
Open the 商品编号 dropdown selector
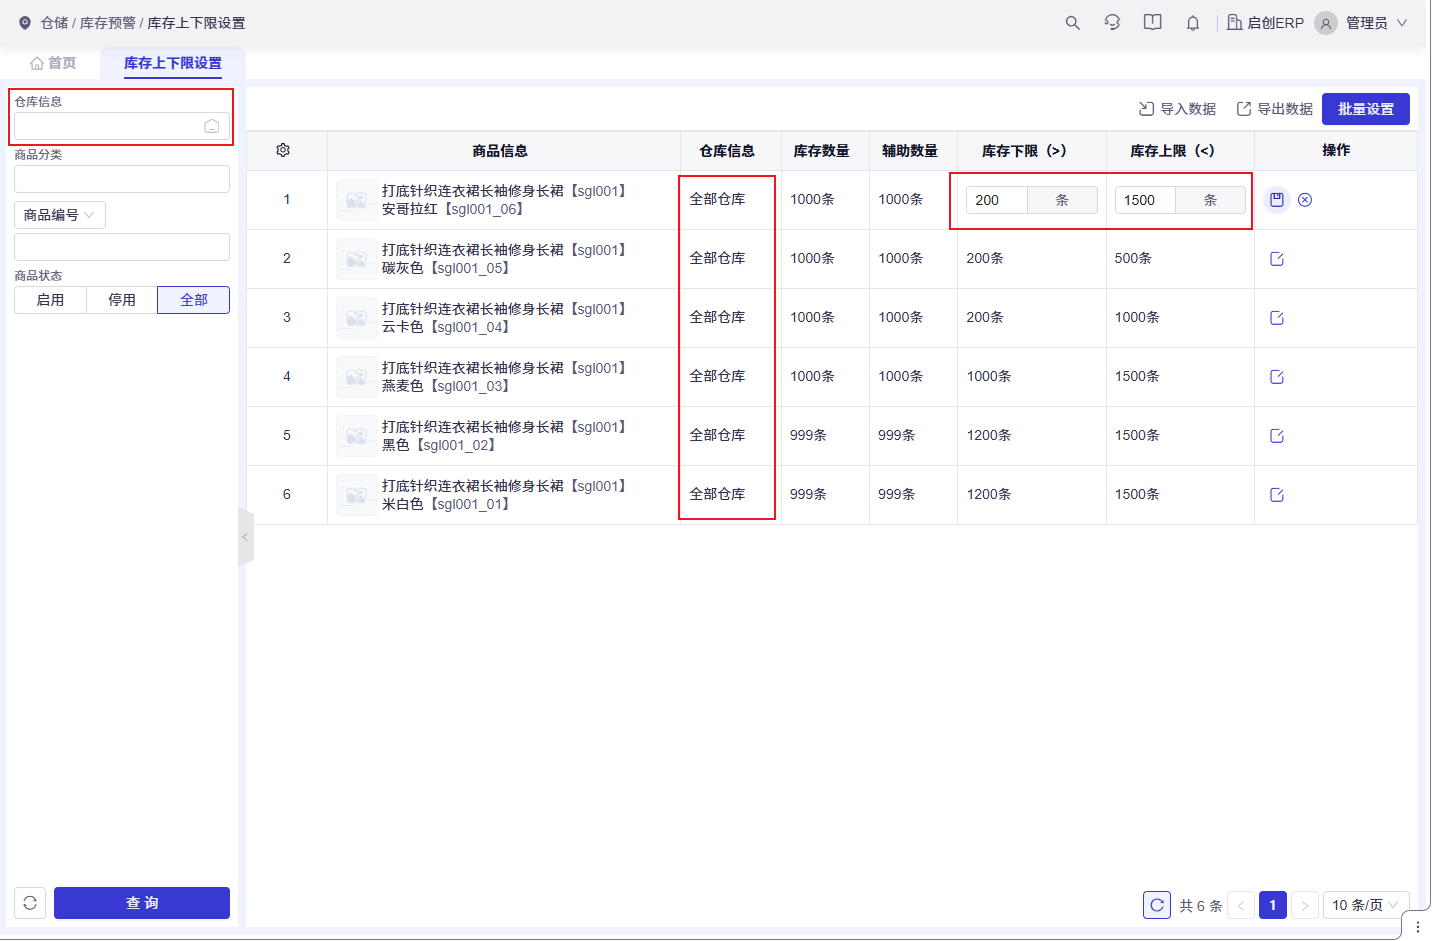[x=59, y=215]
